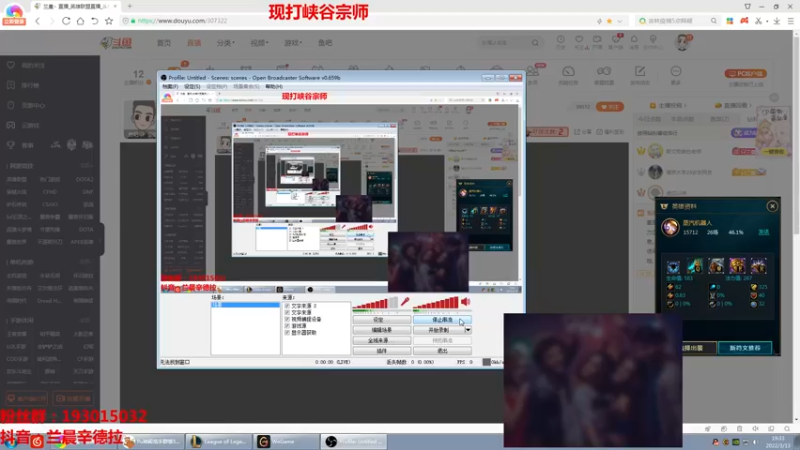The image size is (800, 450).
Task: Open a new browser tab with plus
Action: coord(130,6)
